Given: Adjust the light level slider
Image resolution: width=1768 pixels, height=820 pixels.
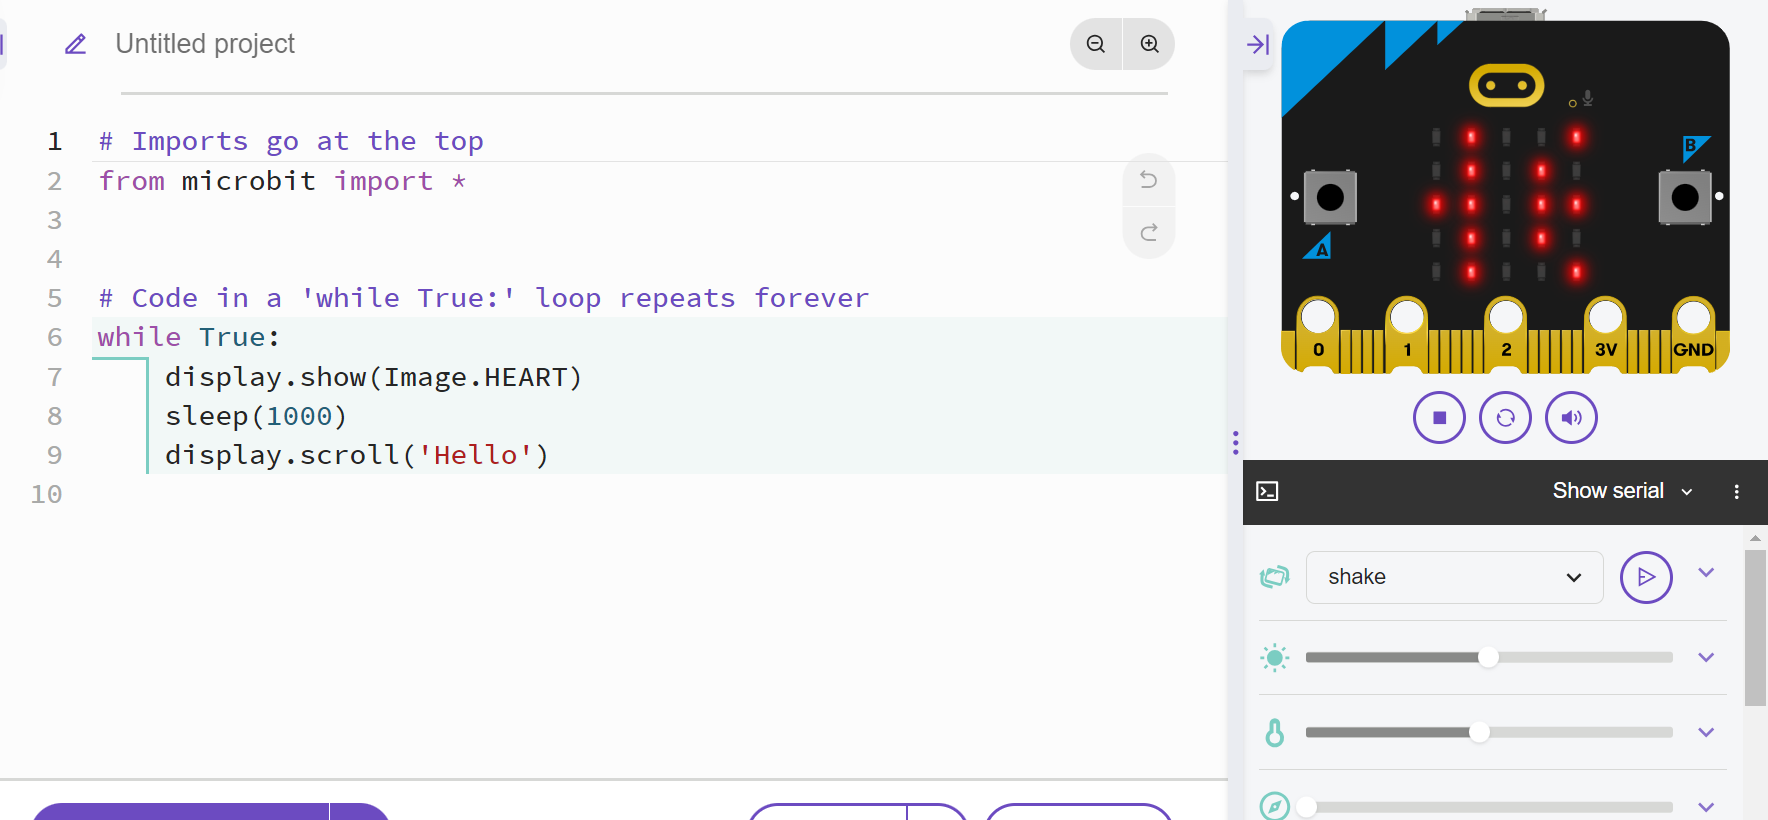Looking at the screenshot, I should click(x=1489, y=657).
